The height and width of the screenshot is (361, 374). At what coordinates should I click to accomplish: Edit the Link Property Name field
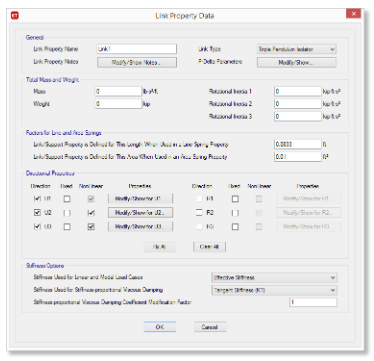[136, 49]
